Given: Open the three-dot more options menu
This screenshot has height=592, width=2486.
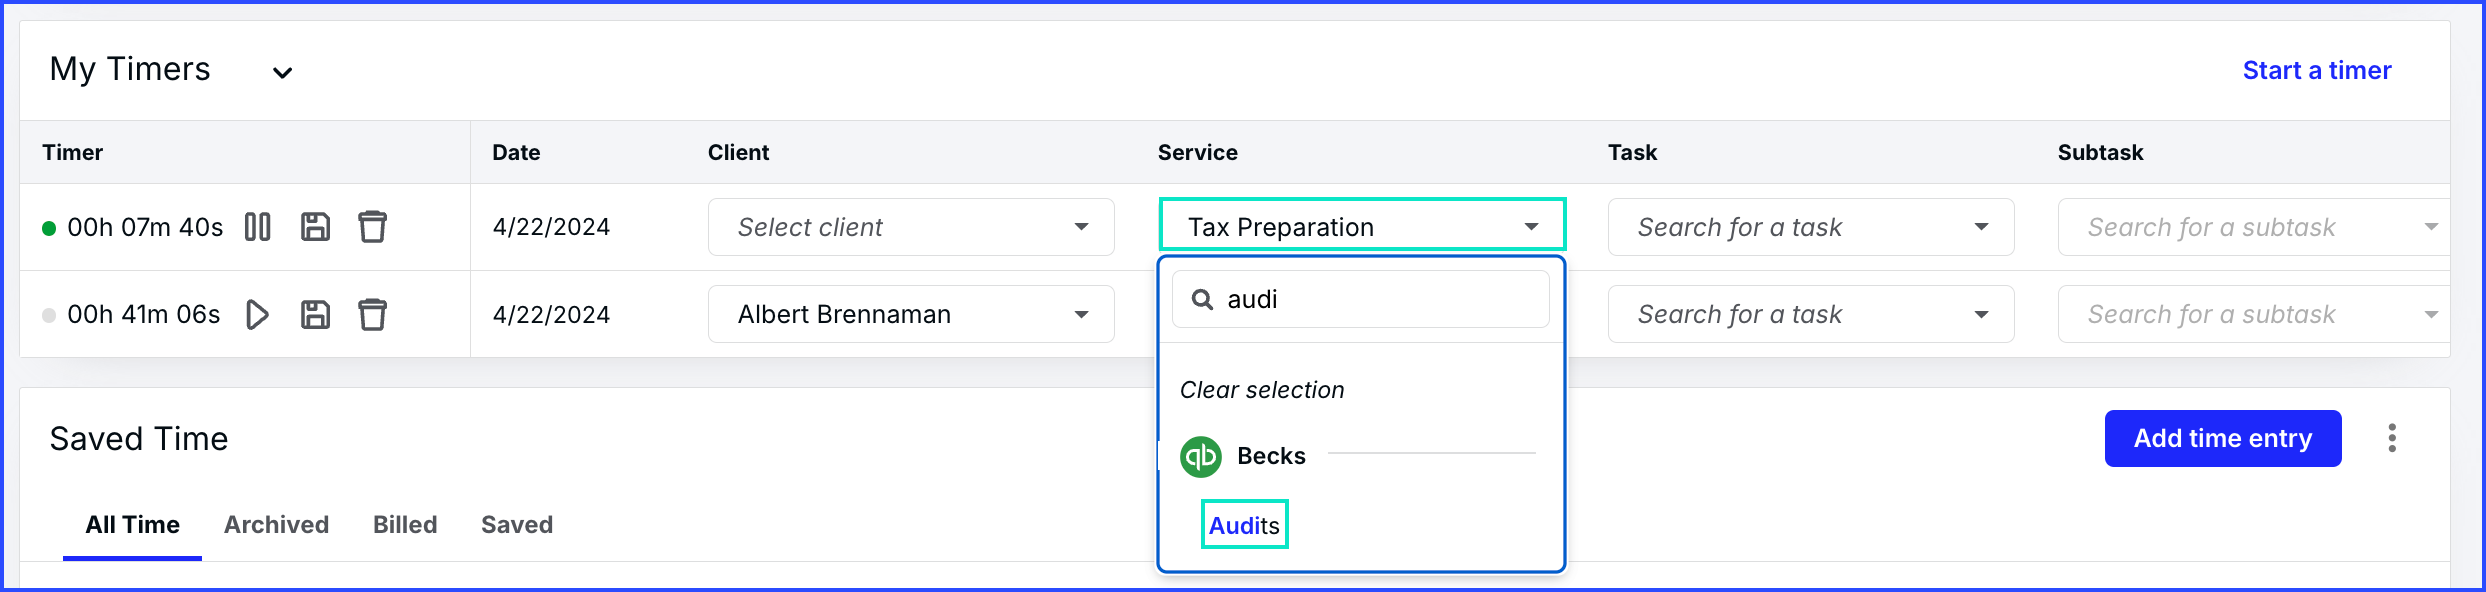Looking at the screenshot, I should 2392,438.
